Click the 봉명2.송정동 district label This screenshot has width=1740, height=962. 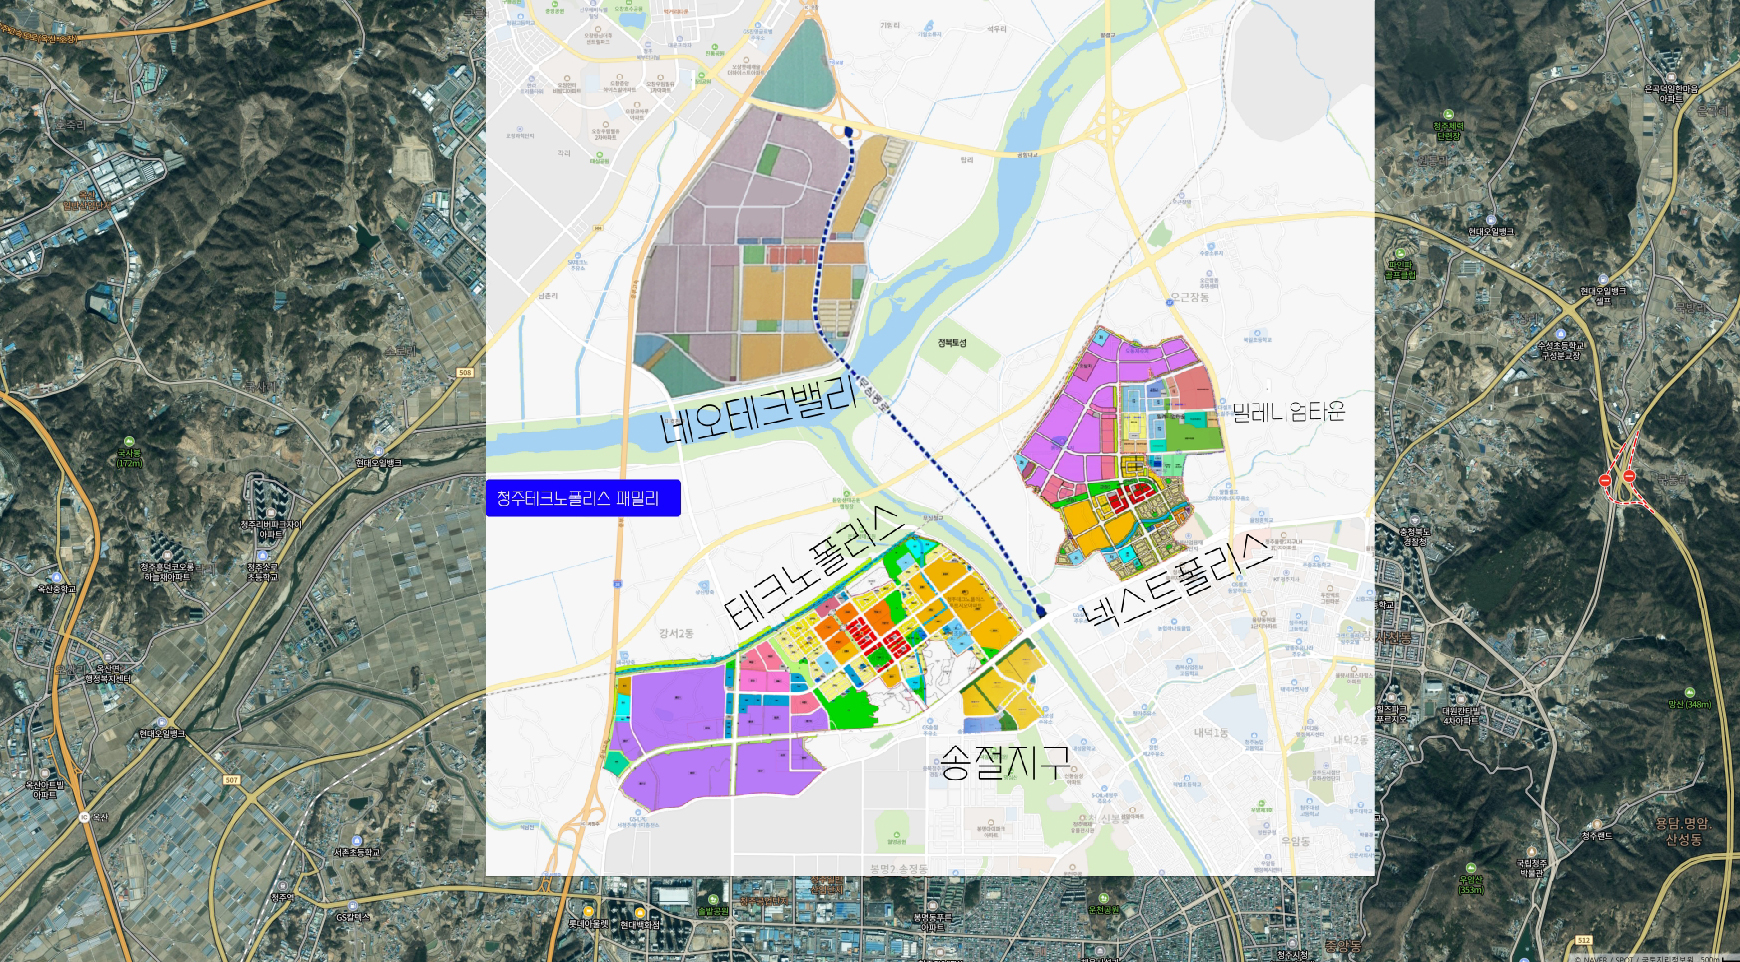coord(898,868)
